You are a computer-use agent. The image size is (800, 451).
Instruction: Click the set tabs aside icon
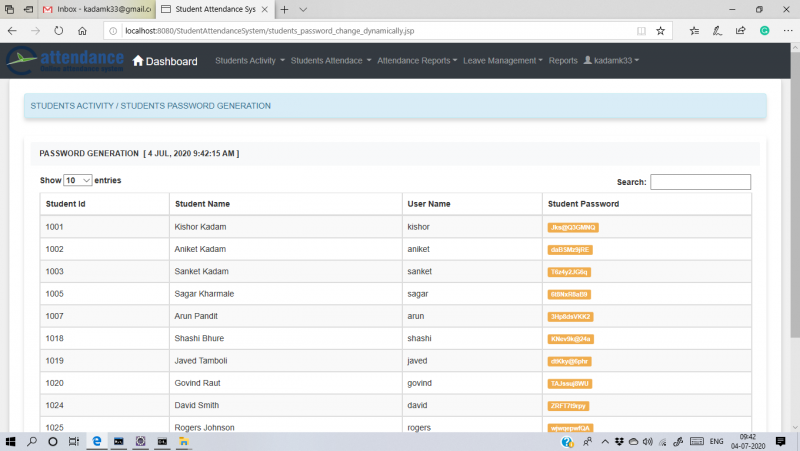pos(29,9)
